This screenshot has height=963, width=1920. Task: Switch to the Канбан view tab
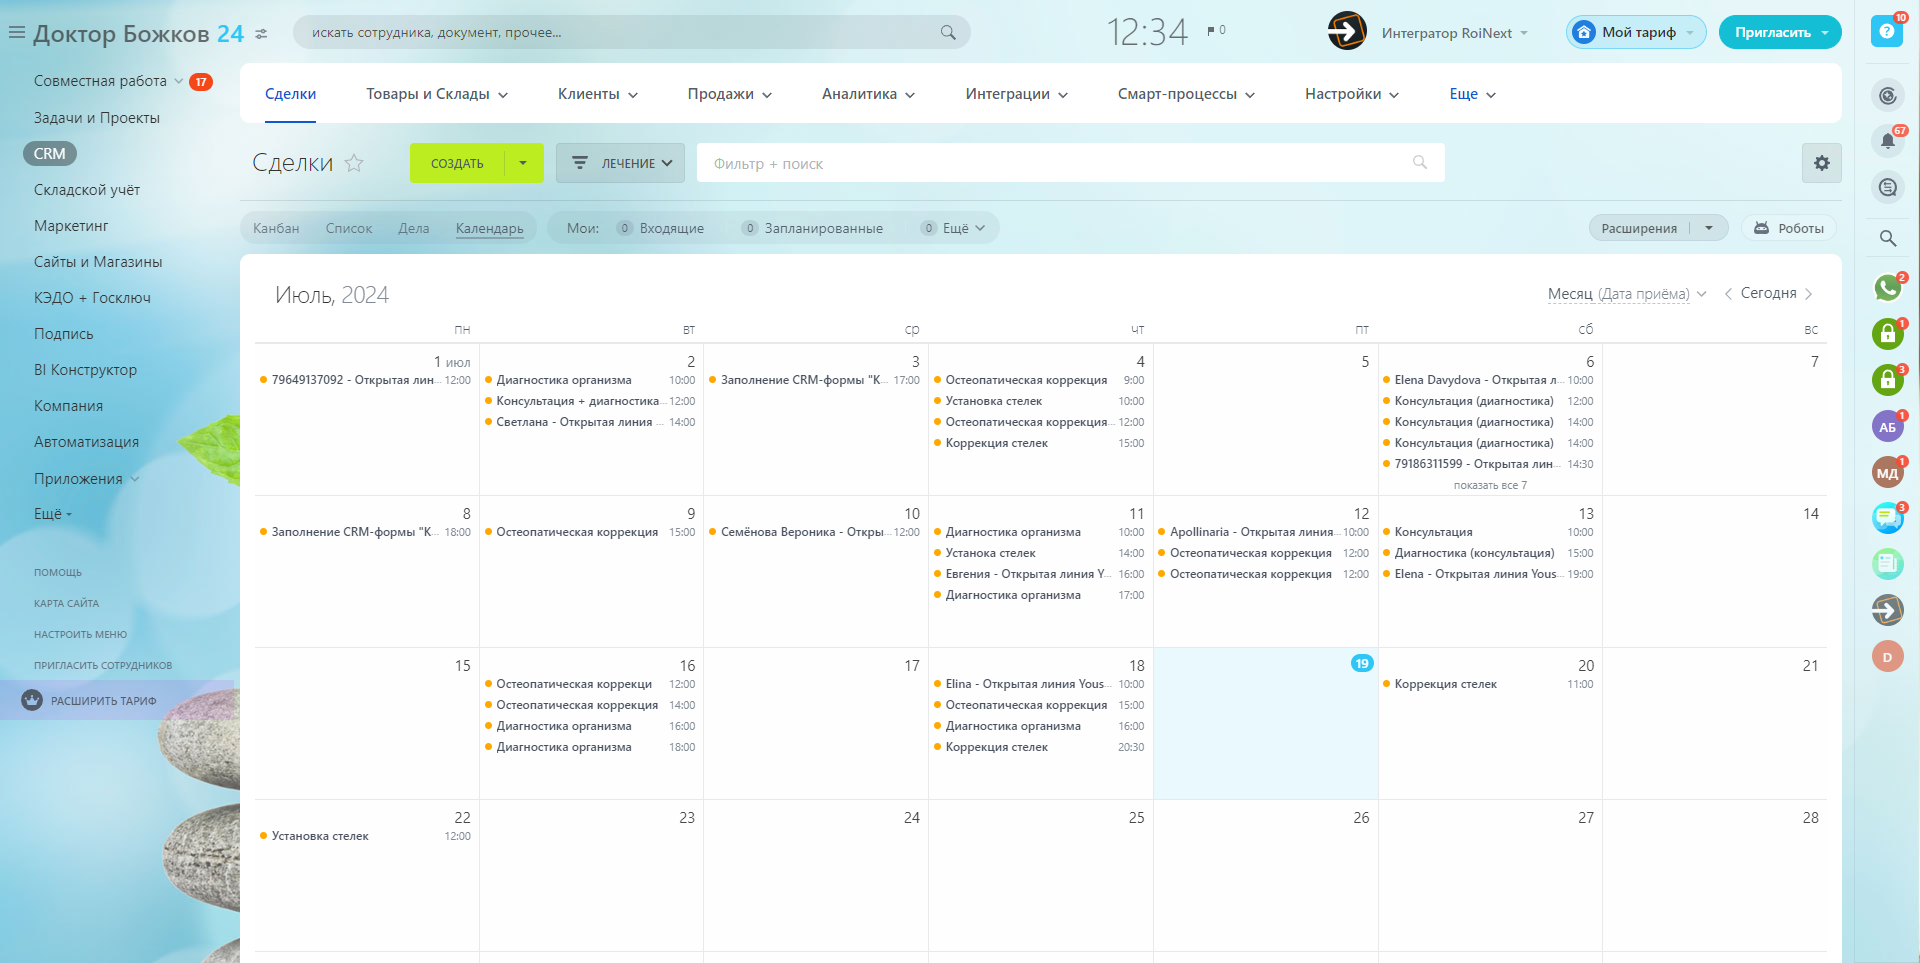click(x=276, y=228)
